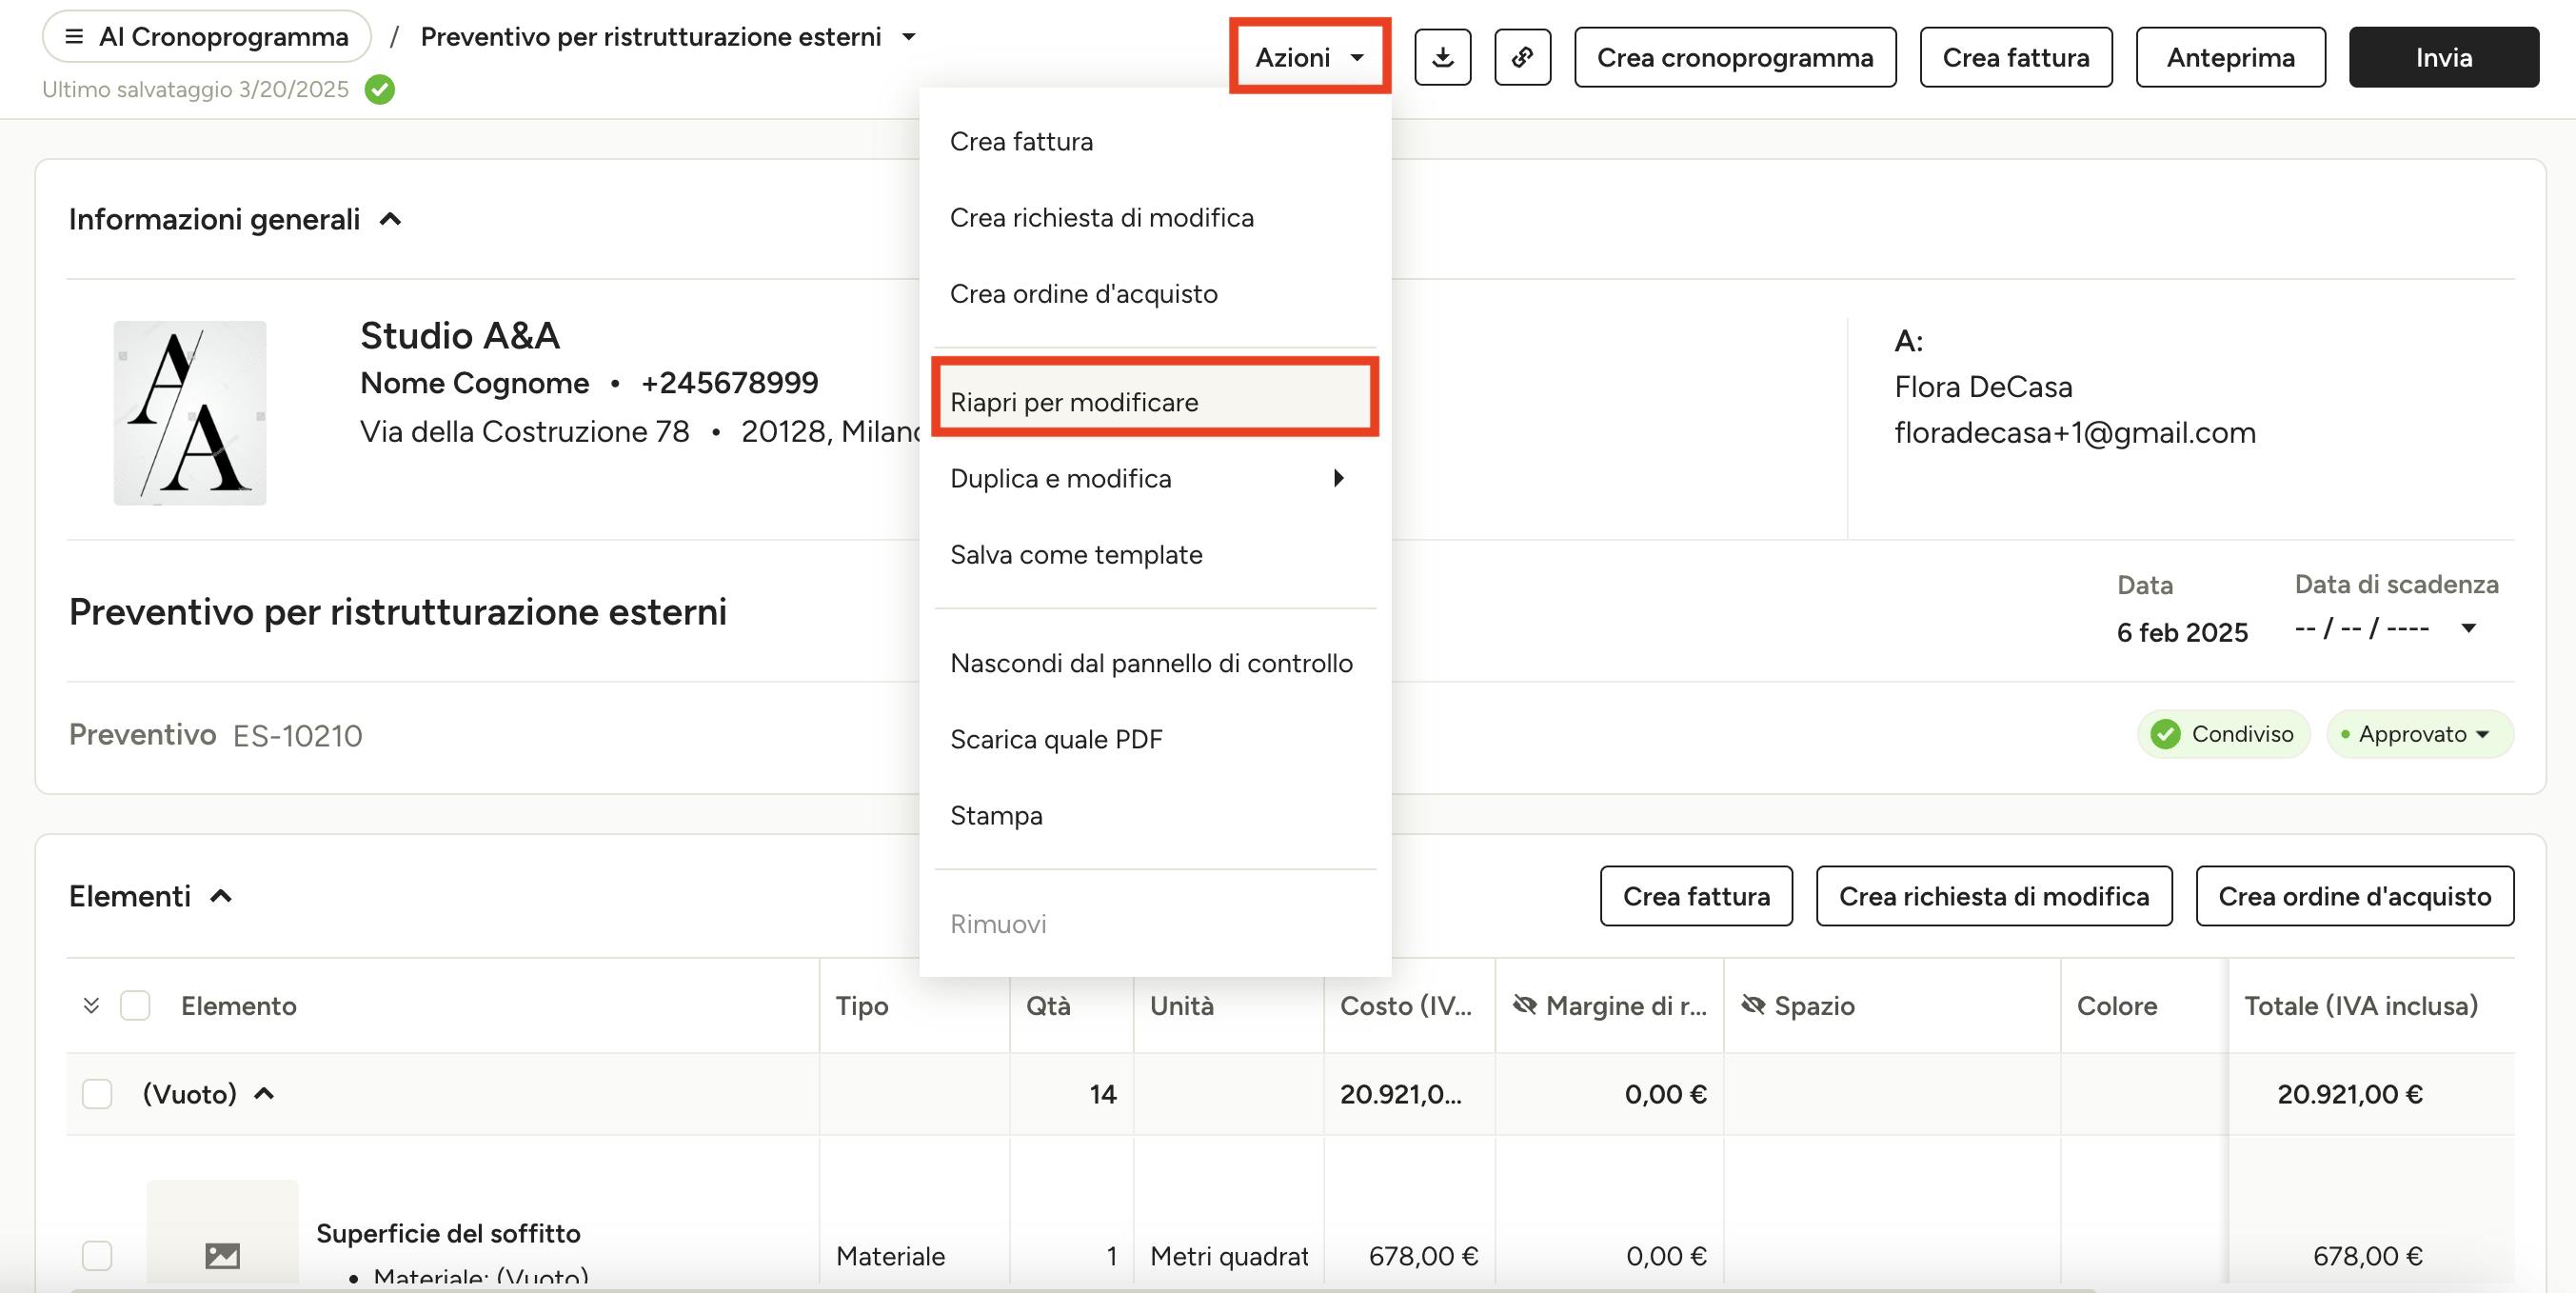Click the Preventivo per ristrutturazione esterni title field
Viewport: 2576px width, 1293px height.
[398, 611]
